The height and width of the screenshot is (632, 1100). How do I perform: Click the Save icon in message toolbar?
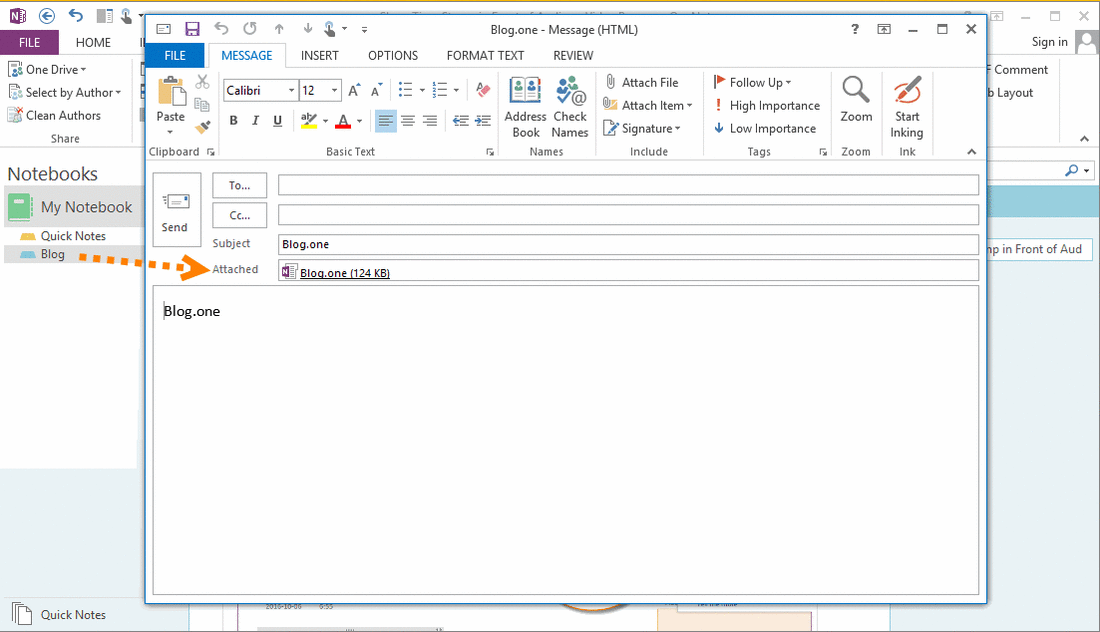coord(192,29)
